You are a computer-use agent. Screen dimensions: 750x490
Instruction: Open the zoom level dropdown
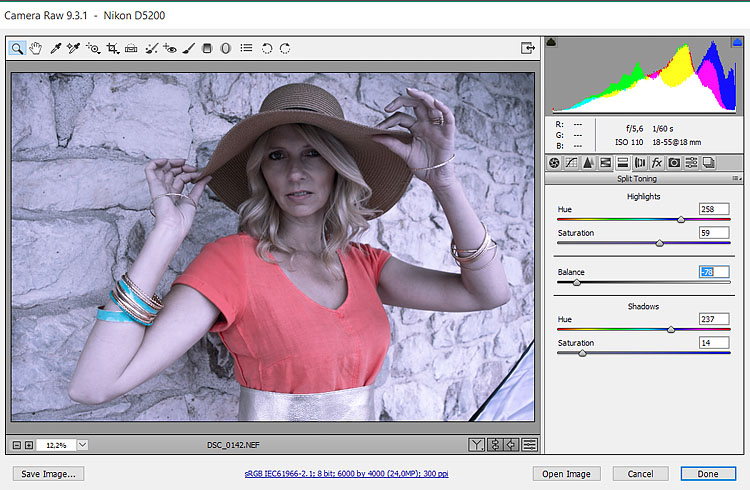pyautogui.click(x=81, y=444)
